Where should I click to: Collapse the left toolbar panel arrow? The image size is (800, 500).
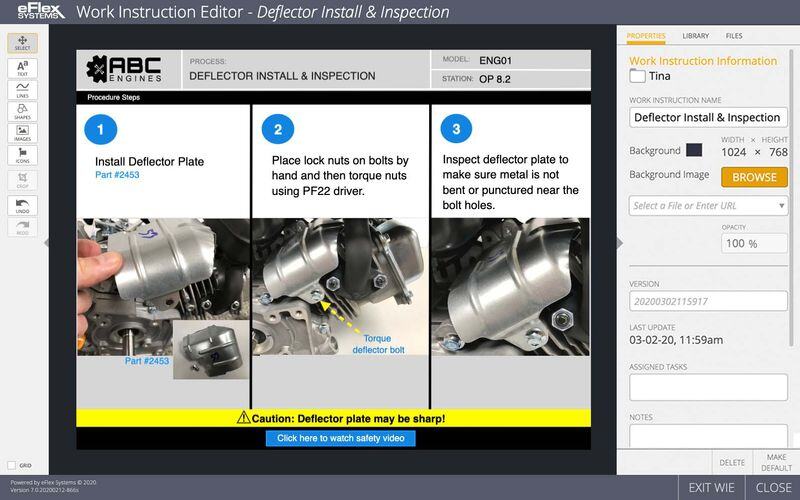tap(45, 242)
